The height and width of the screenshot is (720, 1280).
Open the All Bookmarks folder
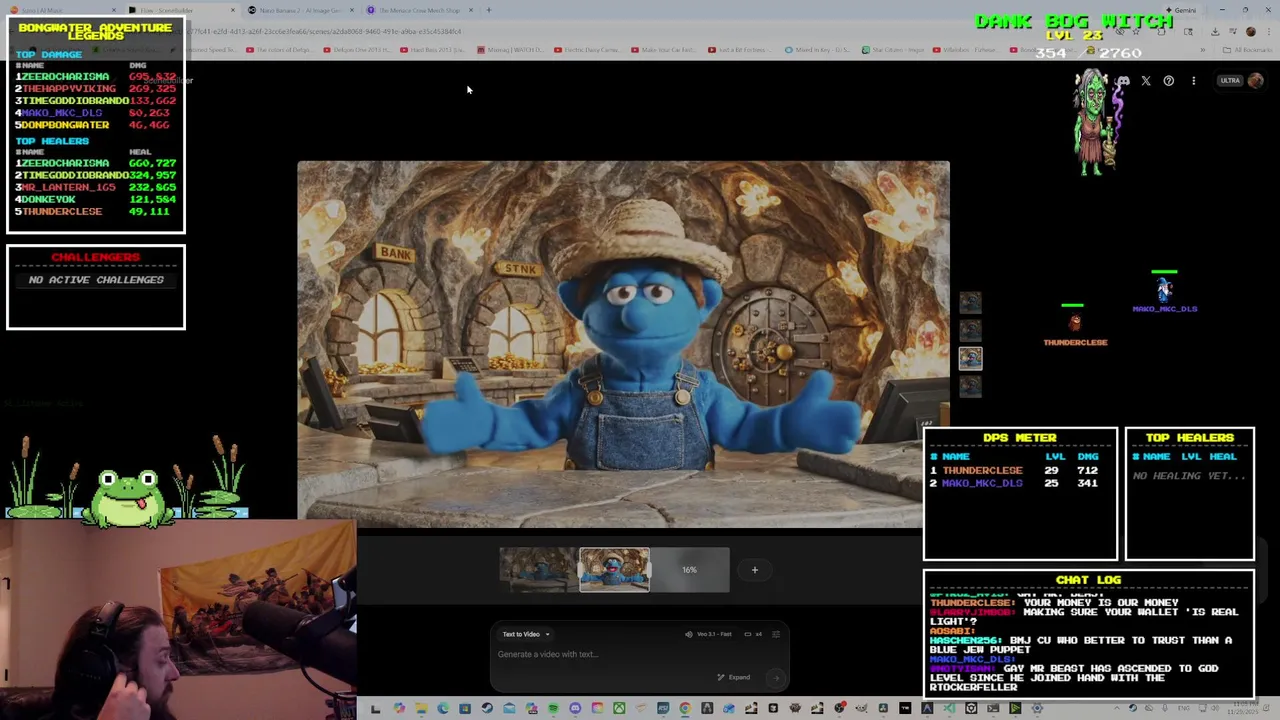(x=1247, y=50)
